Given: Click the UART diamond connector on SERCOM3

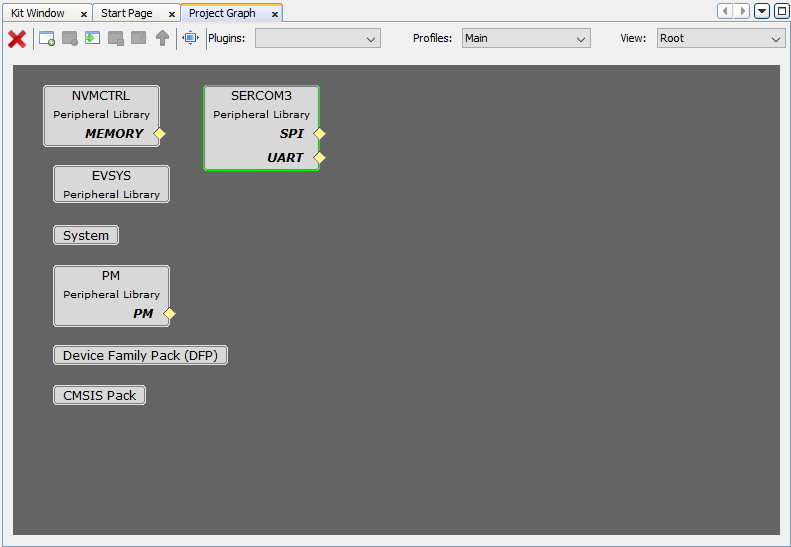Looking at the screenshot, I should tap(320, 158).
